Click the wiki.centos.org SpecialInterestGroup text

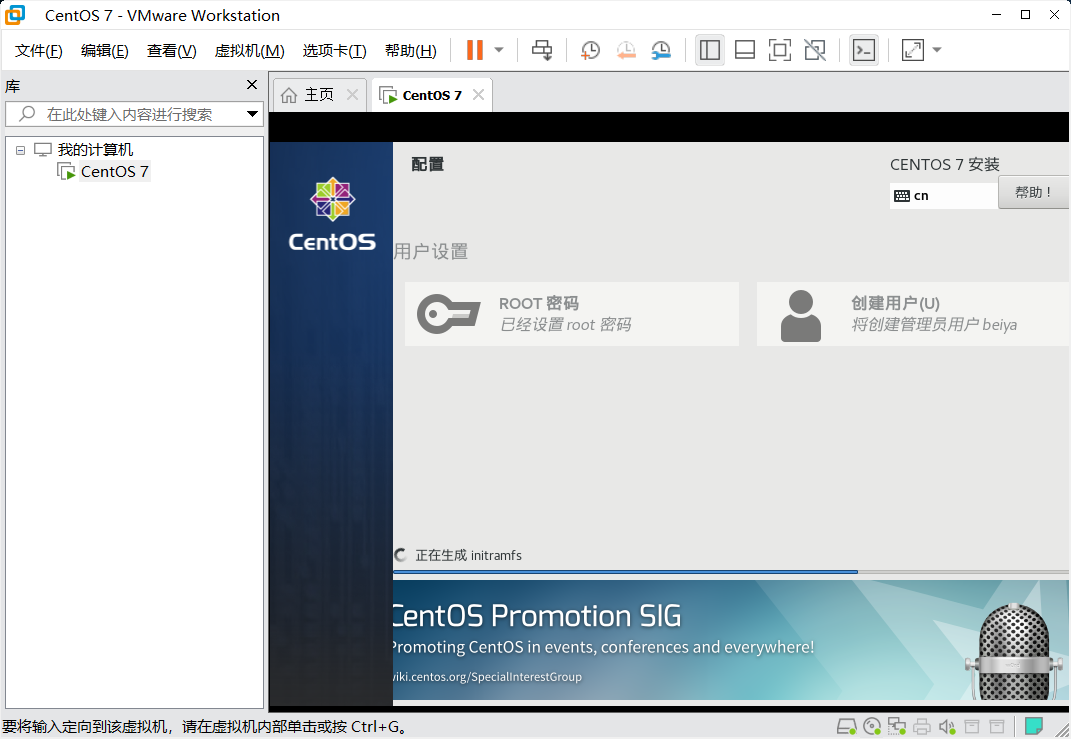(488, 677)
